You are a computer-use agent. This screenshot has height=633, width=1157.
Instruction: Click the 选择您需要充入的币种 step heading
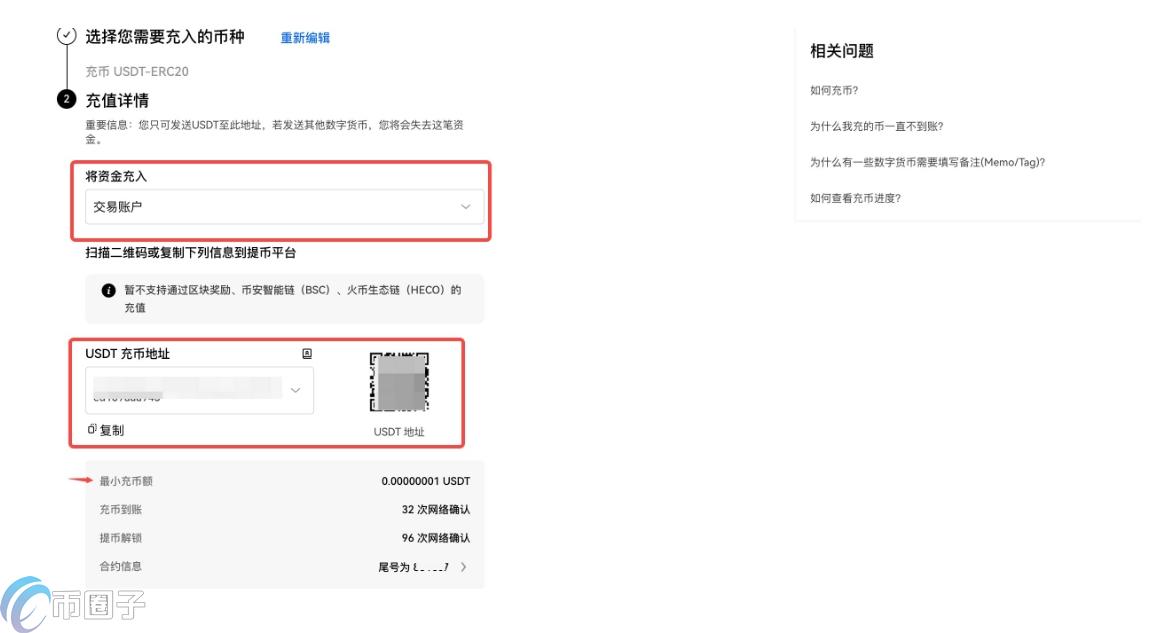[165, 37]
